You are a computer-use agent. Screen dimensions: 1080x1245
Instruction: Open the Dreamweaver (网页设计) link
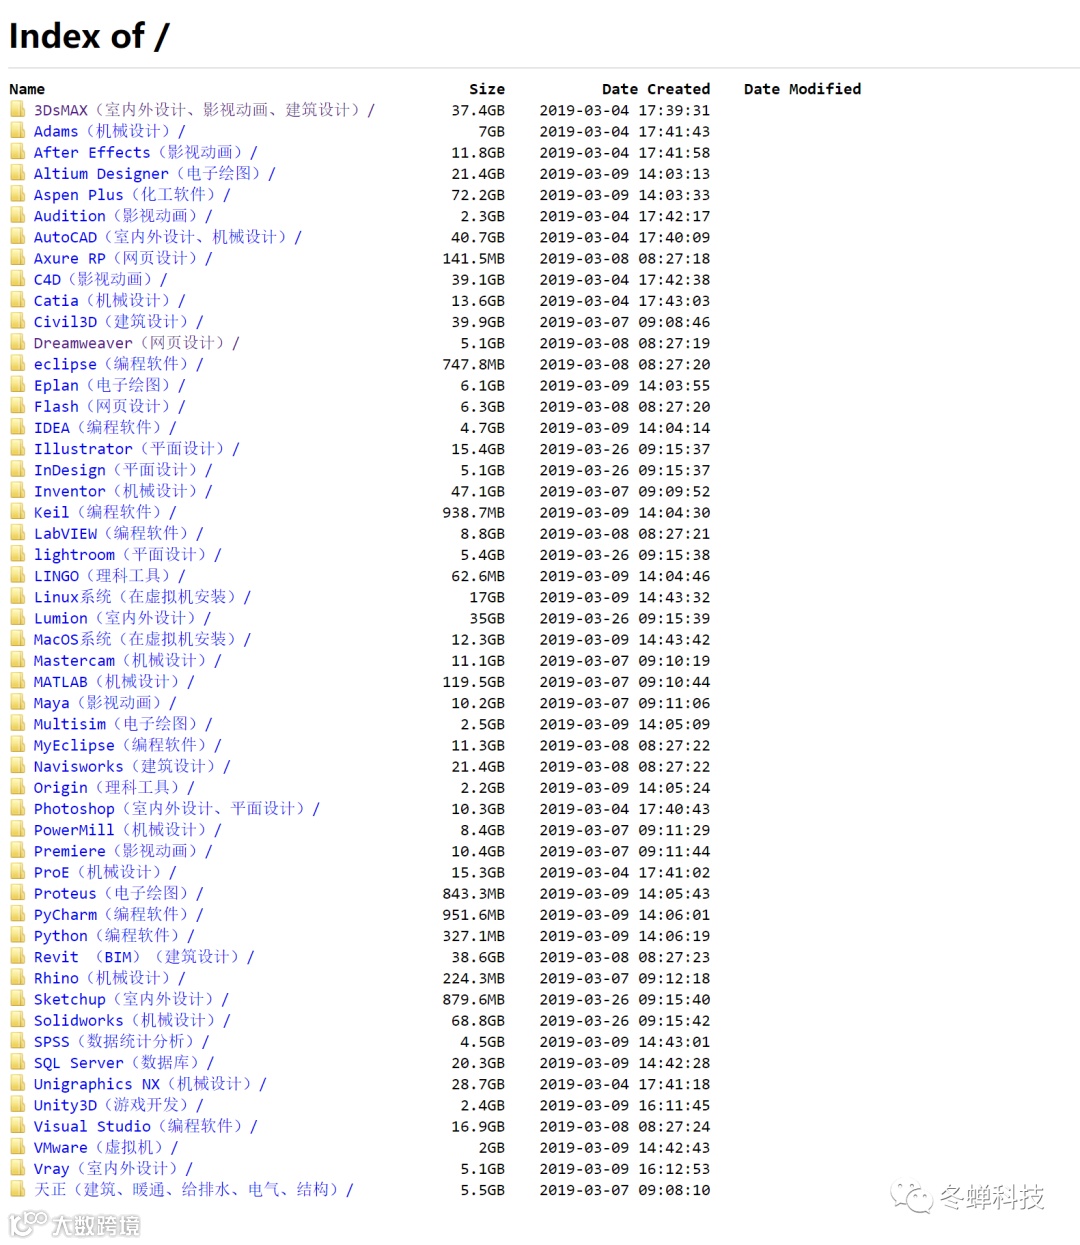[x=136, y=343]
